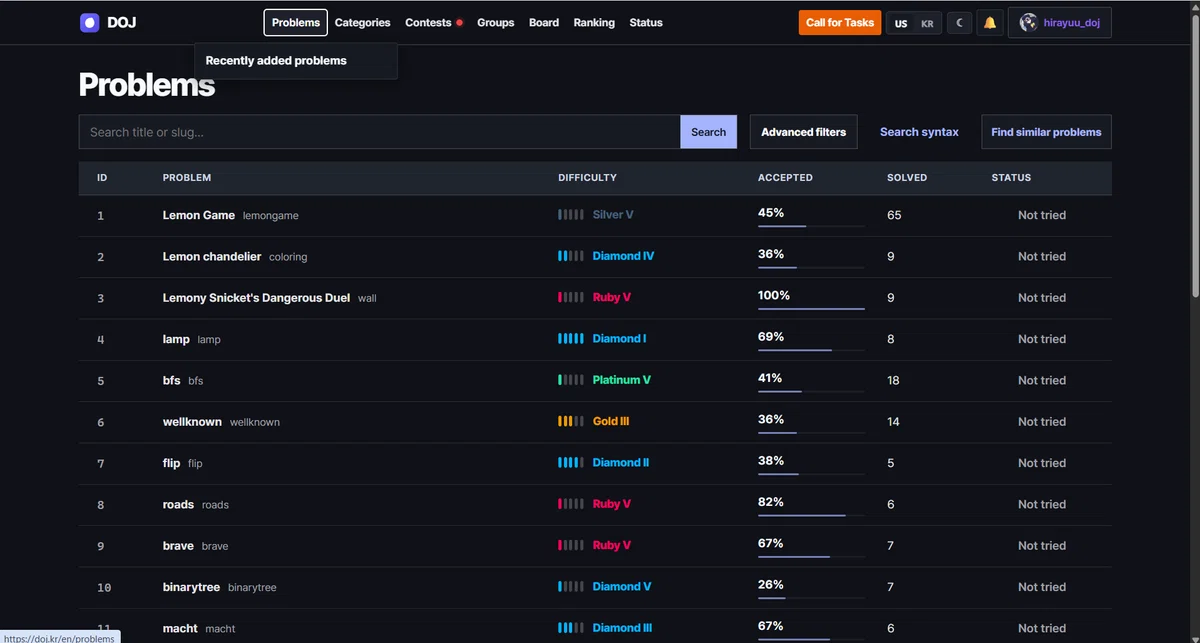Open the Contests page
1200x643 pixels.
(428, 22)
